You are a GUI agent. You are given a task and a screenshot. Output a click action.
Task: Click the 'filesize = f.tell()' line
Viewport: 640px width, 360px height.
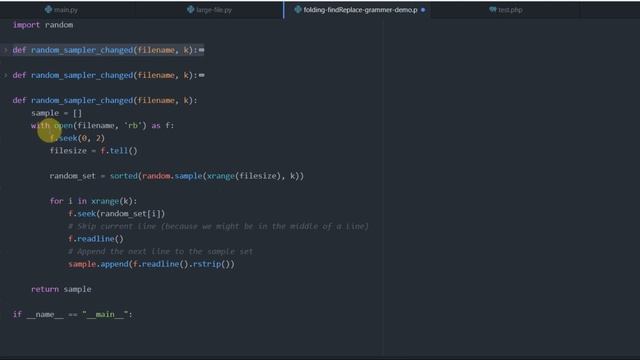(x=93, y=151)
